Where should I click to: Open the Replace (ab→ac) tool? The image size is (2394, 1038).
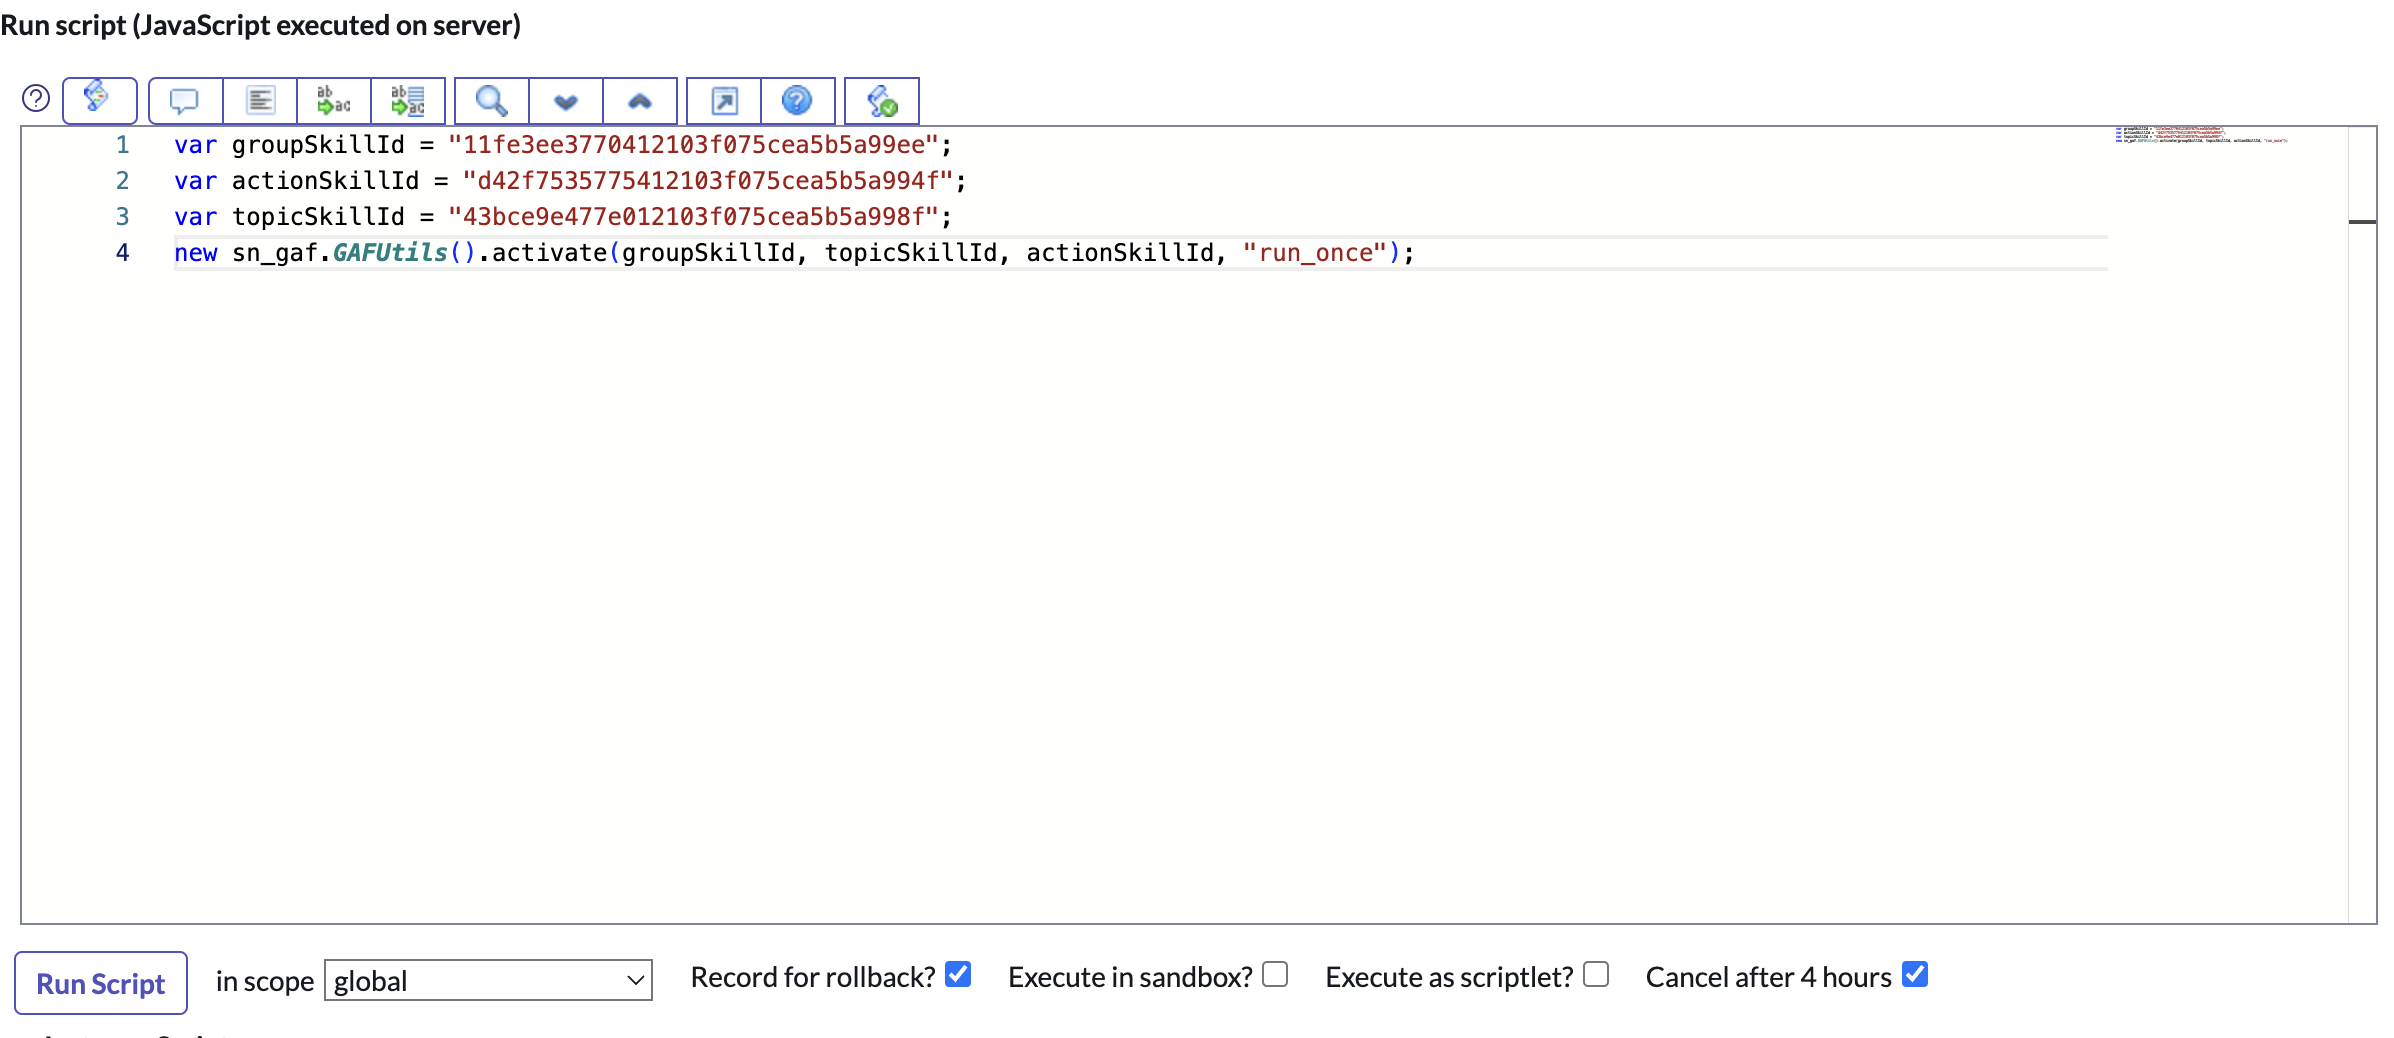(334, 100)
